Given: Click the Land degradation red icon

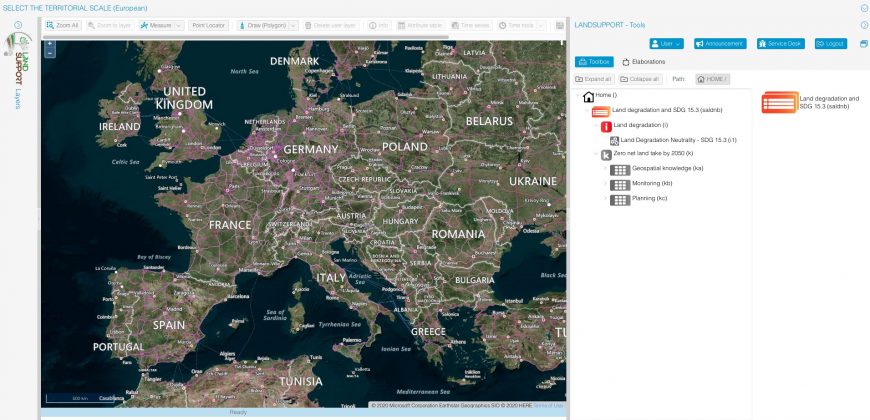Looking at the screenshot, I should pos(606,126).
